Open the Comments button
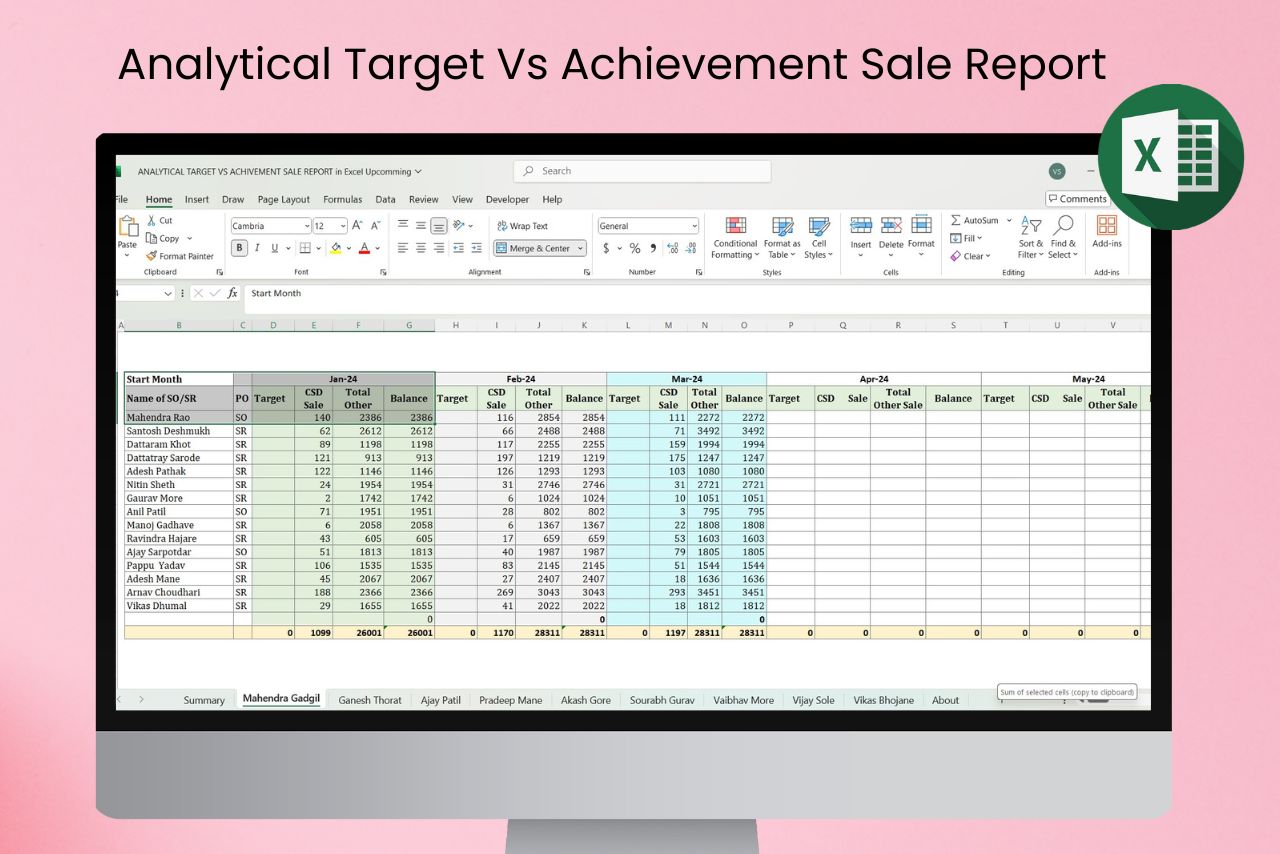Image resolution: width=1280 pixels, height=854 pixels. click(x=1077, y=199)
